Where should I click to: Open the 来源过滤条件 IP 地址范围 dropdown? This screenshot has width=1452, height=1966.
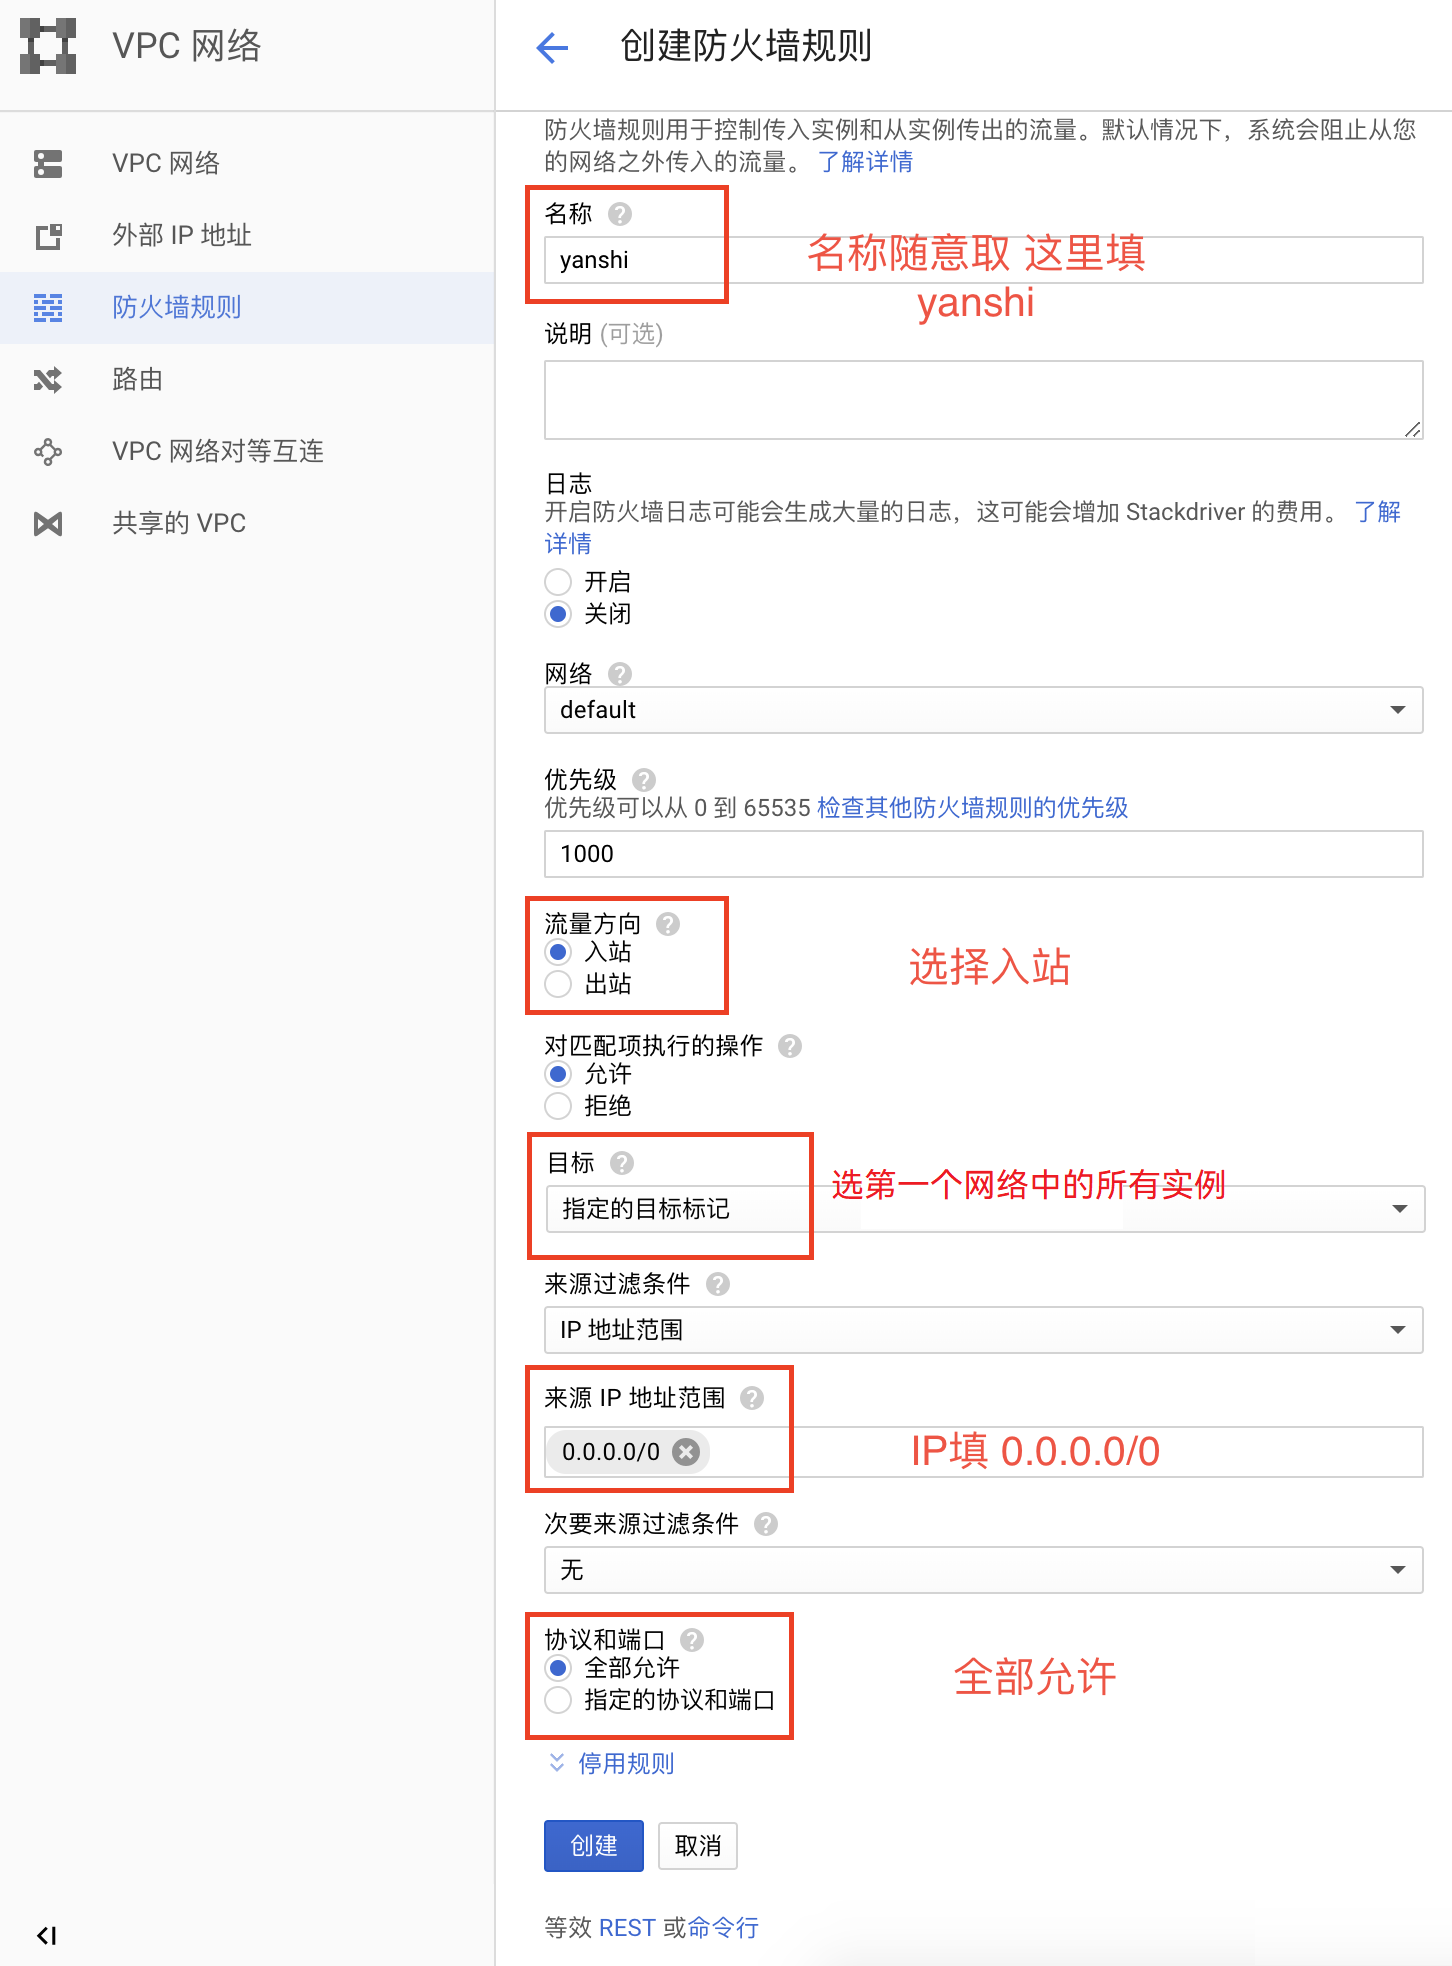pos(984,1330)
